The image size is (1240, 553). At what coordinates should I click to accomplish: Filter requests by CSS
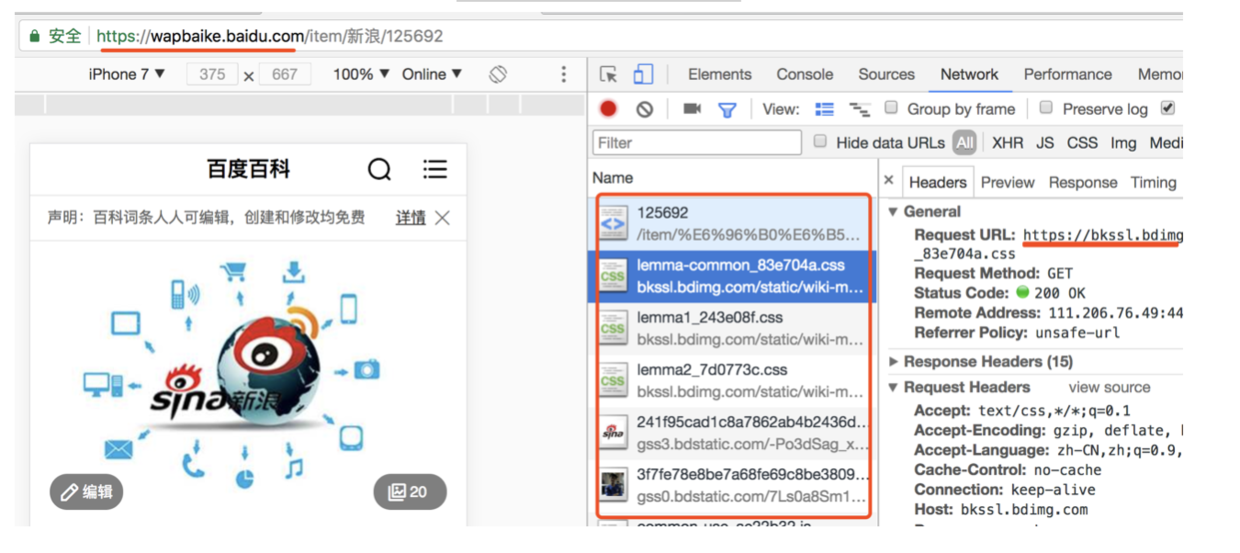pos(1082,143)
